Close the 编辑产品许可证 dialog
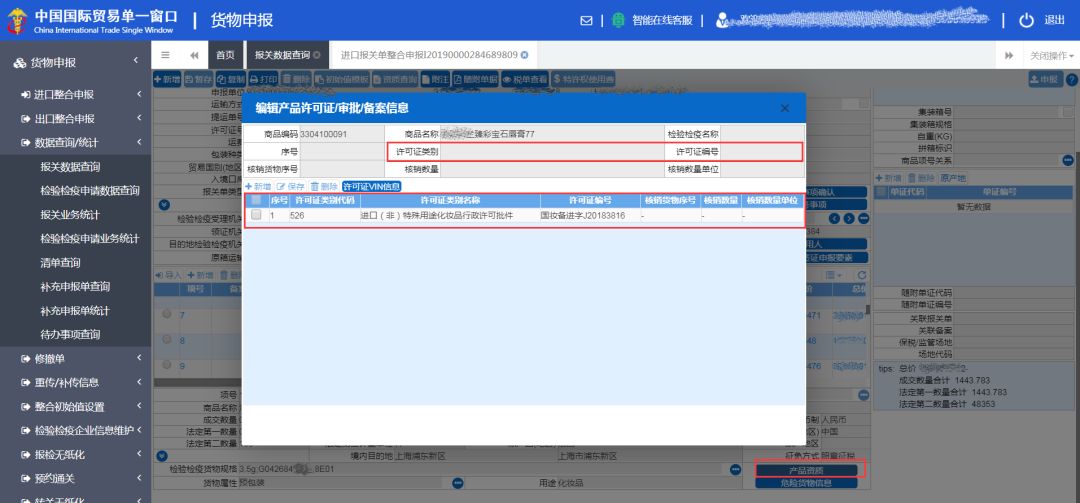Image resolution: width=1080 pixels, height=503 pixels. click(785, 108)
